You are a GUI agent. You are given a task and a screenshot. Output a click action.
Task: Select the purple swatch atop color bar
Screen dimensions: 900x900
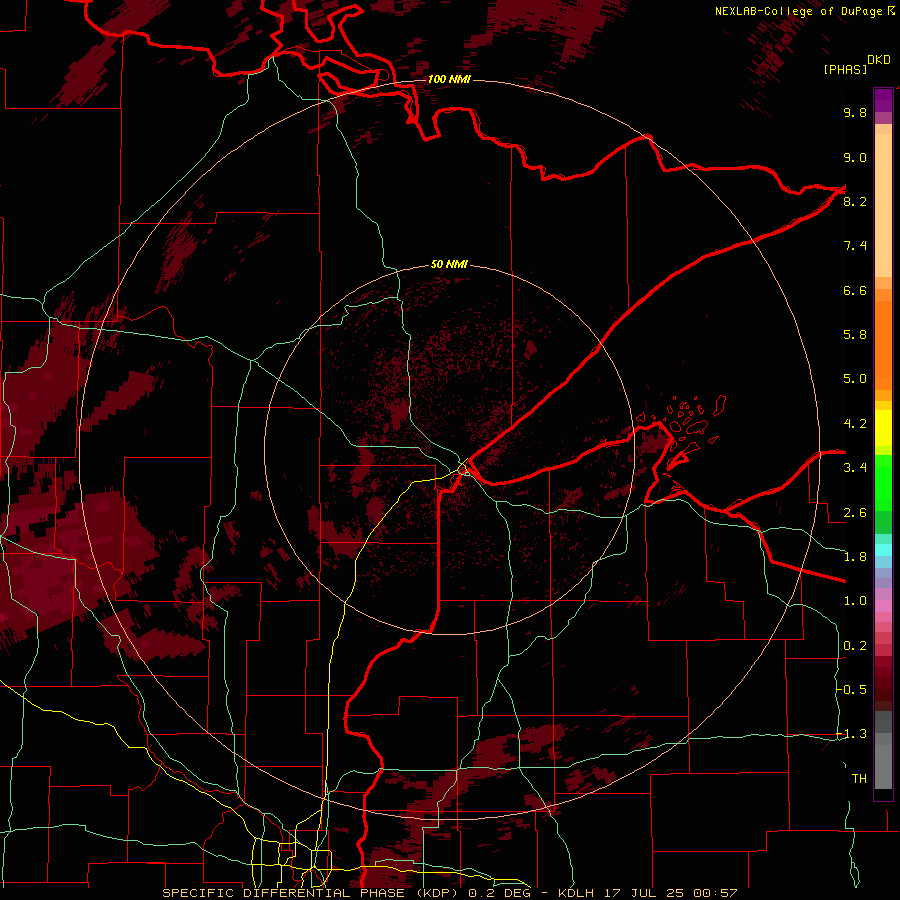pyautogui.click(x=883, y=101)
